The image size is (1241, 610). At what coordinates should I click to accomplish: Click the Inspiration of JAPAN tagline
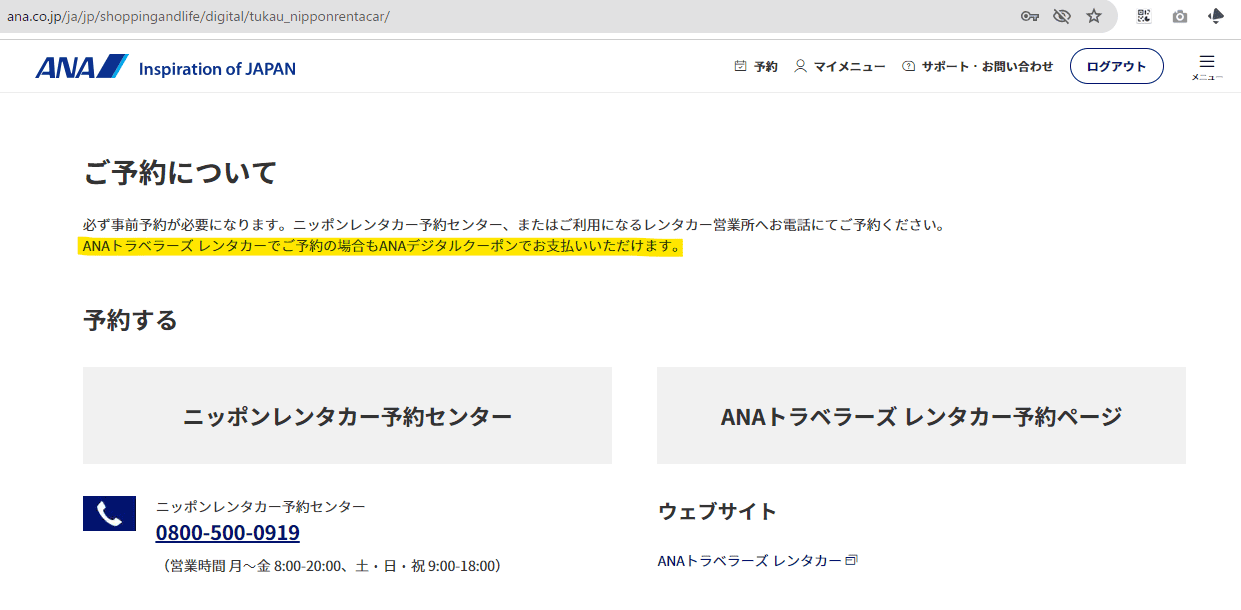tap(217, 69)
